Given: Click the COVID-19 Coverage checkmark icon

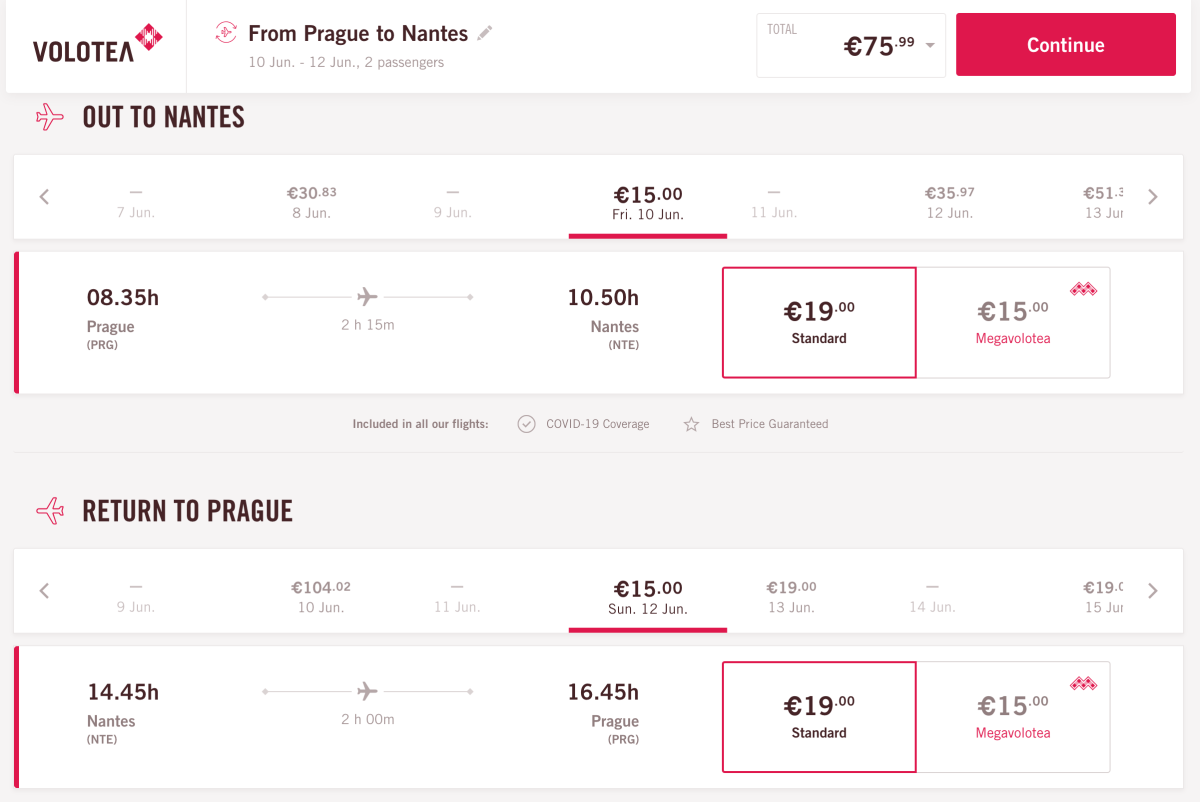Looking at the screenshot, I should (527, 424).
